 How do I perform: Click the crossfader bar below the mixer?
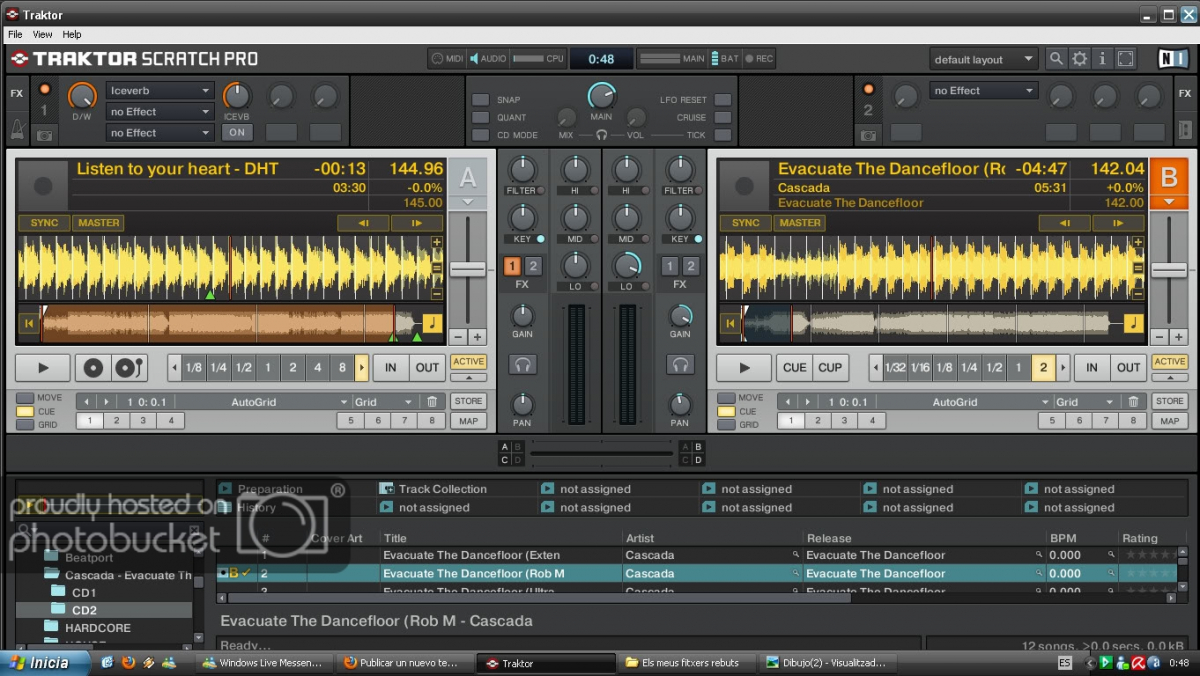[x=601, y=455]
